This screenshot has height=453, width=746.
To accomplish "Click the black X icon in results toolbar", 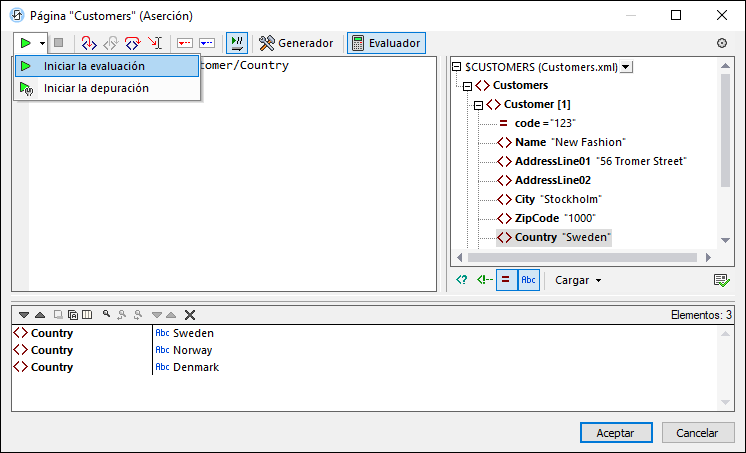I will (190, 315).
